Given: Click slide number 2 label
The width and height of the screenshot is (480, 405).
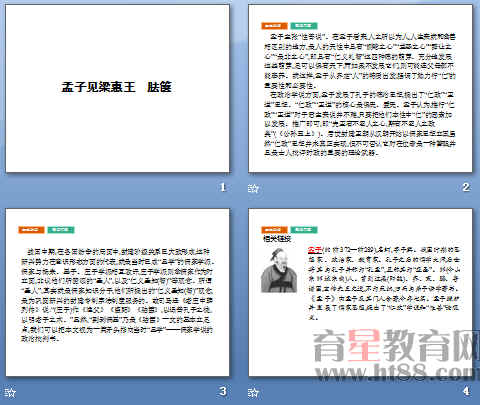Looking at the screenshot, I should click(x=466, y=187).
